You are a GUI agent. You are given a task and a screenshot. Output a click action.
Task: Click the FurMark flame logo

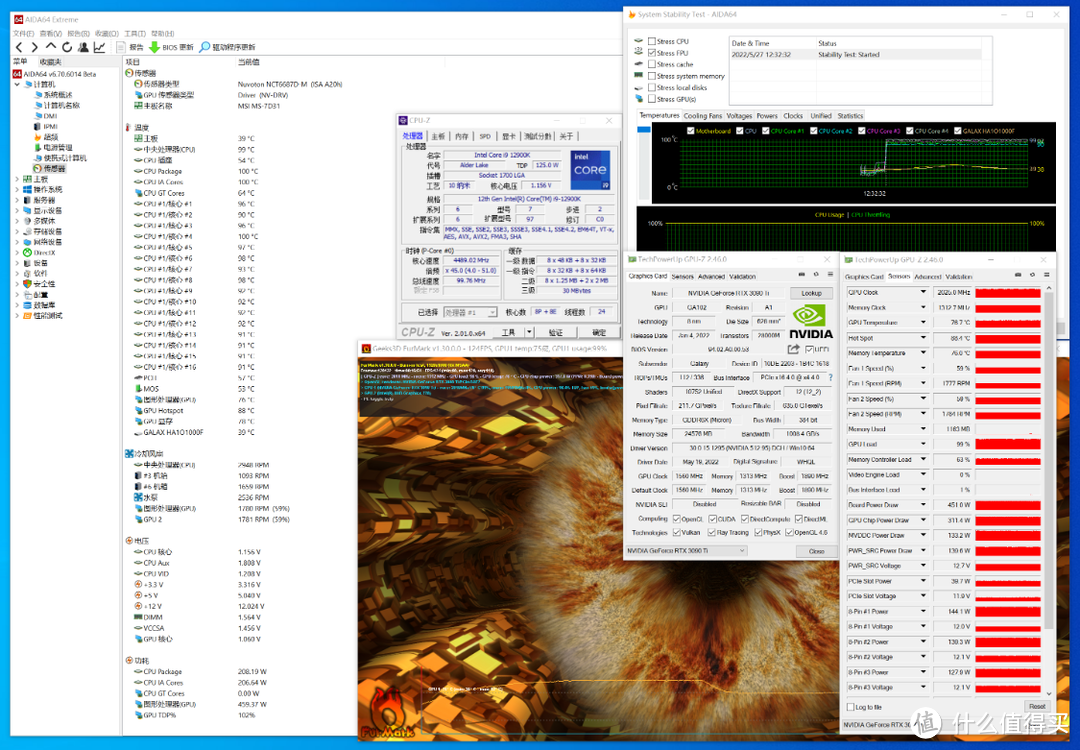tap(388, 714)
